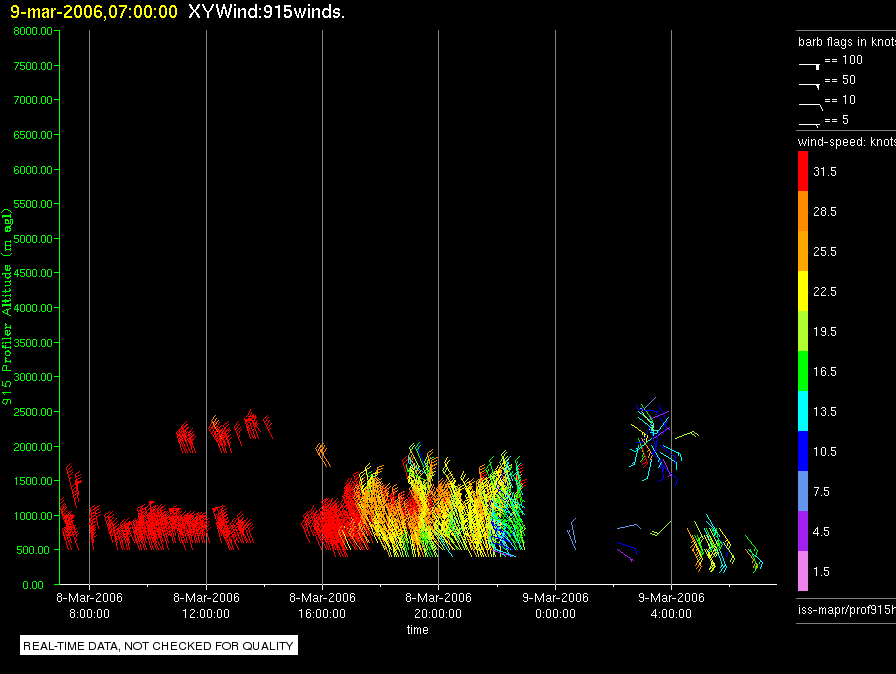896x674 pixels.
Task: Click the 'wind-speed: knots' legend heading
Action: pyautogui.click(x=847, y=142)
